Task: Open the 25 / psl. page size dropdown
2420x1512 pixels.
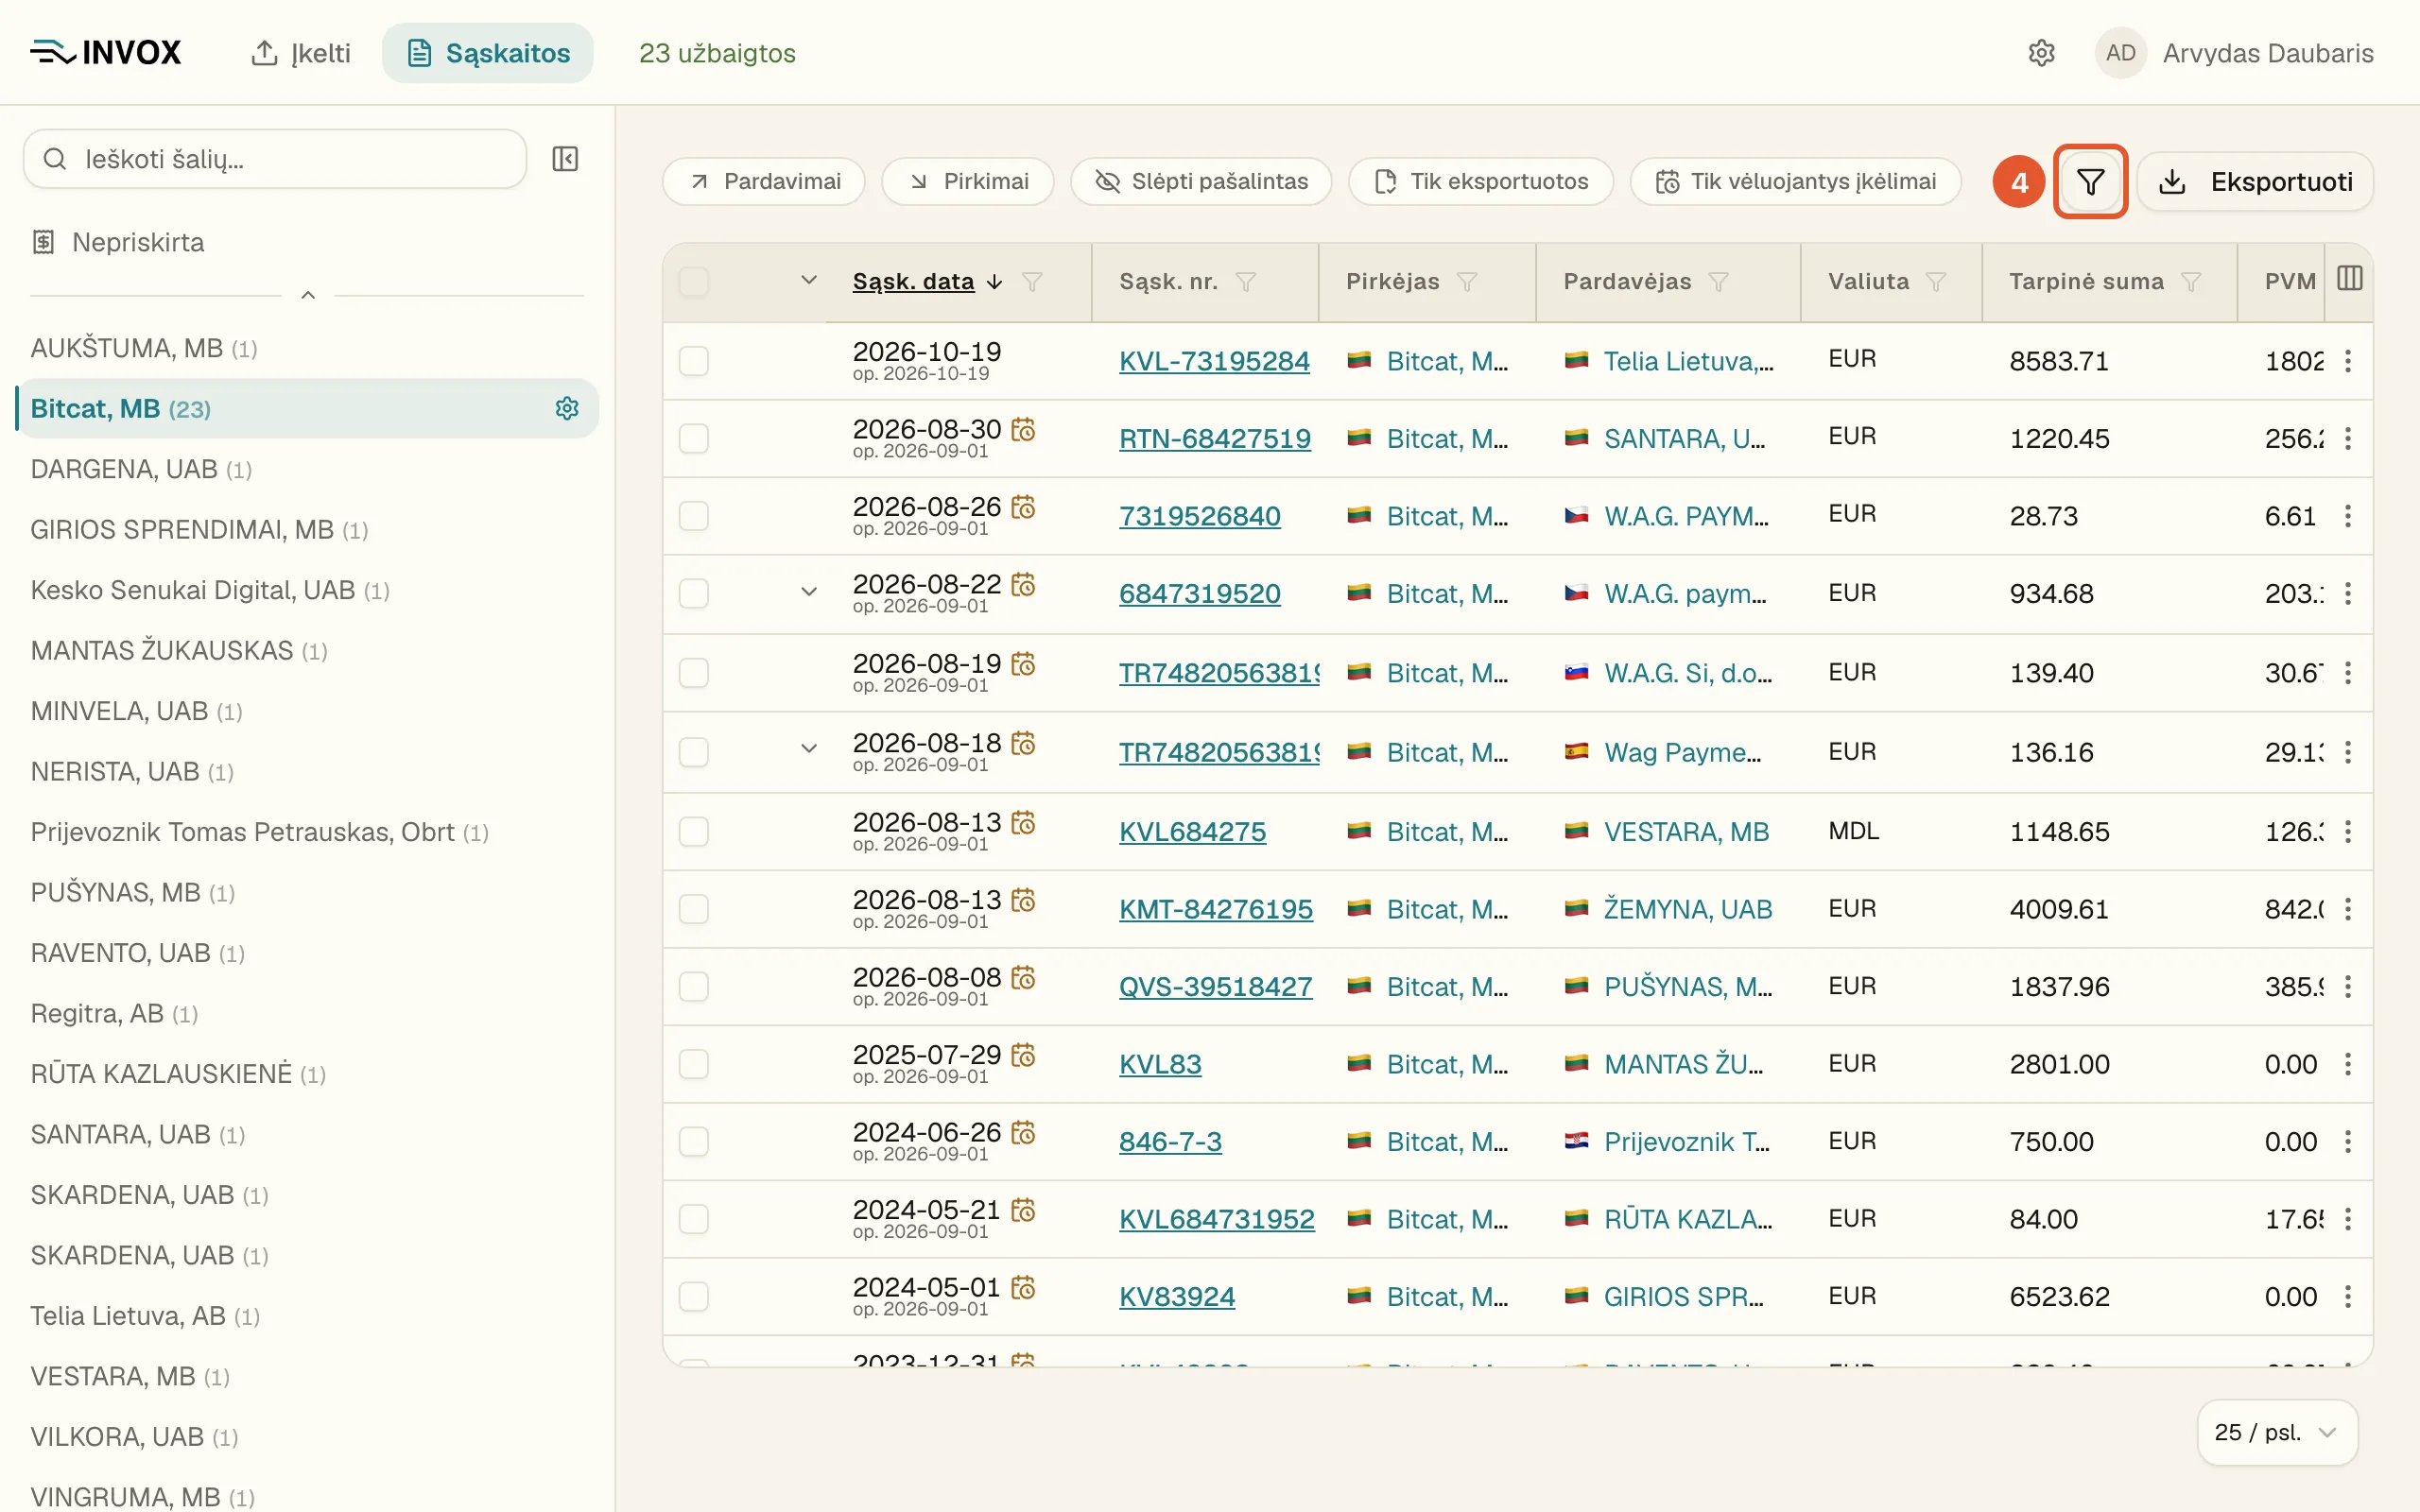Action: click(2277, 1432)
